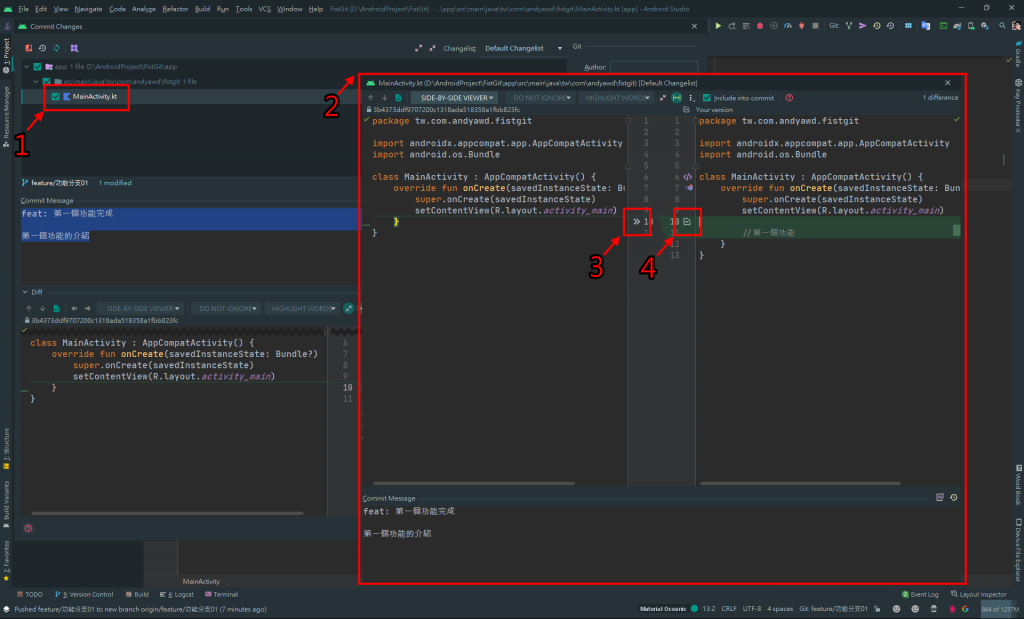1024x619 pixels.
Task: Click the red Debug bug icon
Action: click(x=760, y=26)
